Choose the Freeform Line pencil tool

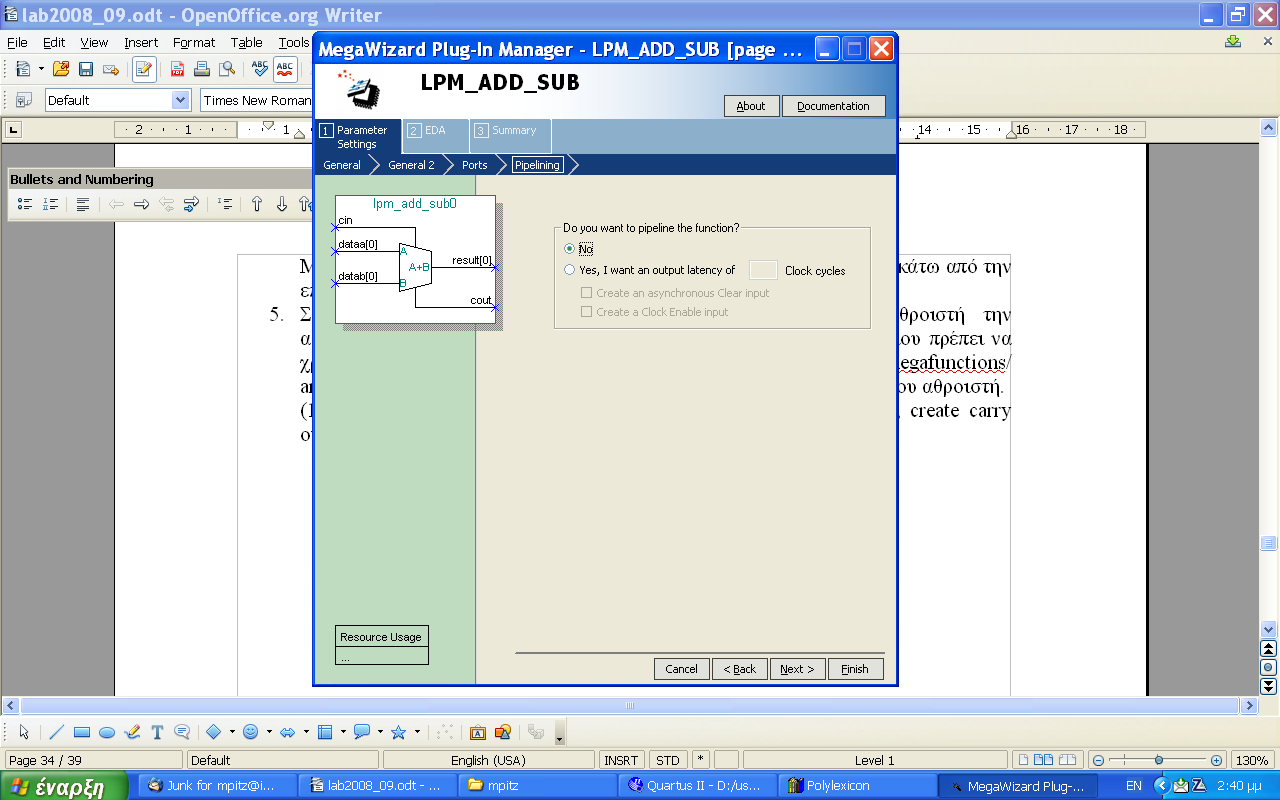click(x=132, y=732)
